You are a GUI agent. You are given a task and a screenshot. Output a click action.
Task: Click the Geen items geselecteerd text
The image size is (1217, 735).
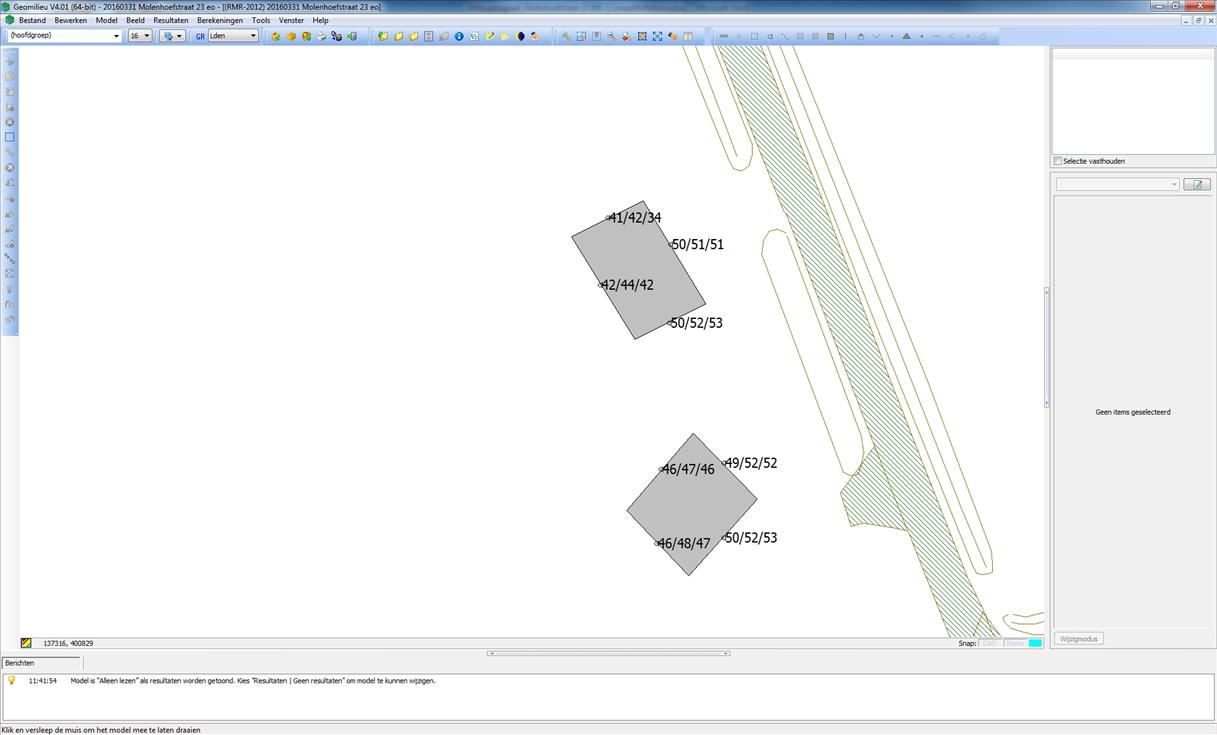pos(1132,412)
